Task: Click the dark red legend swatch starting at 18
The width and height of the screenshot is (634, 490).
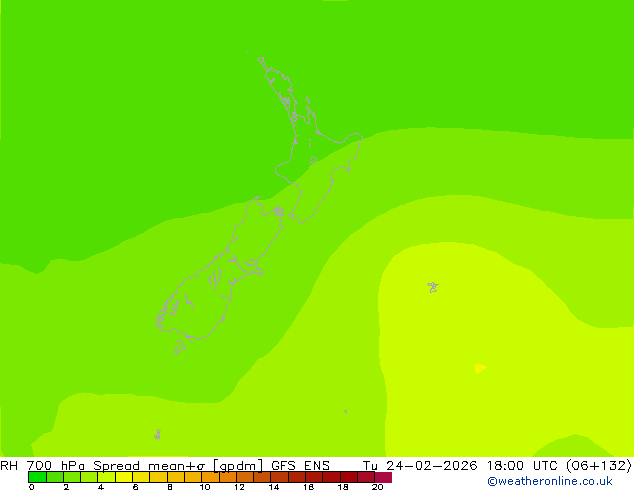Action: point(349,477)
